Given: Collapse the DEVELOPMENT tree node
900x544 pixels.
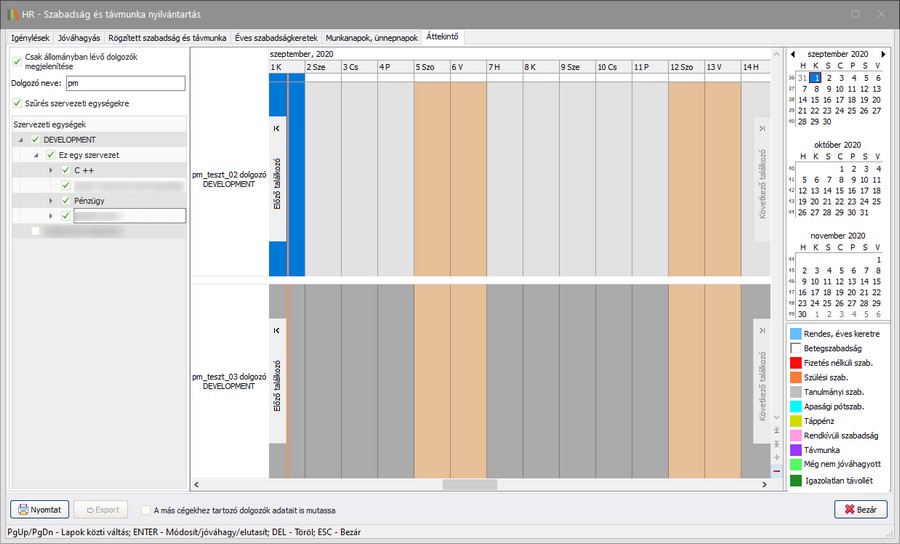Looking at the screenshot, I should (x=21, y=140).
